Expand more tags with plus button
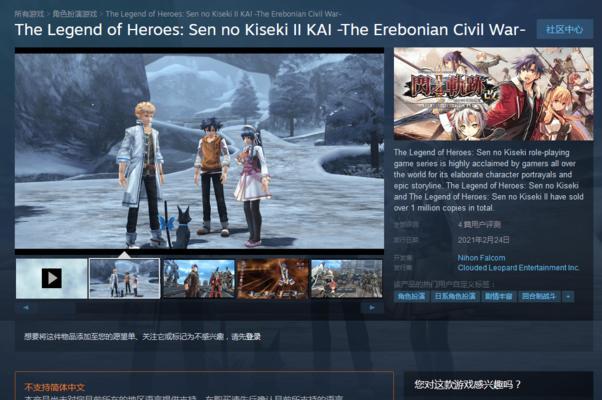 click(568, 296)
